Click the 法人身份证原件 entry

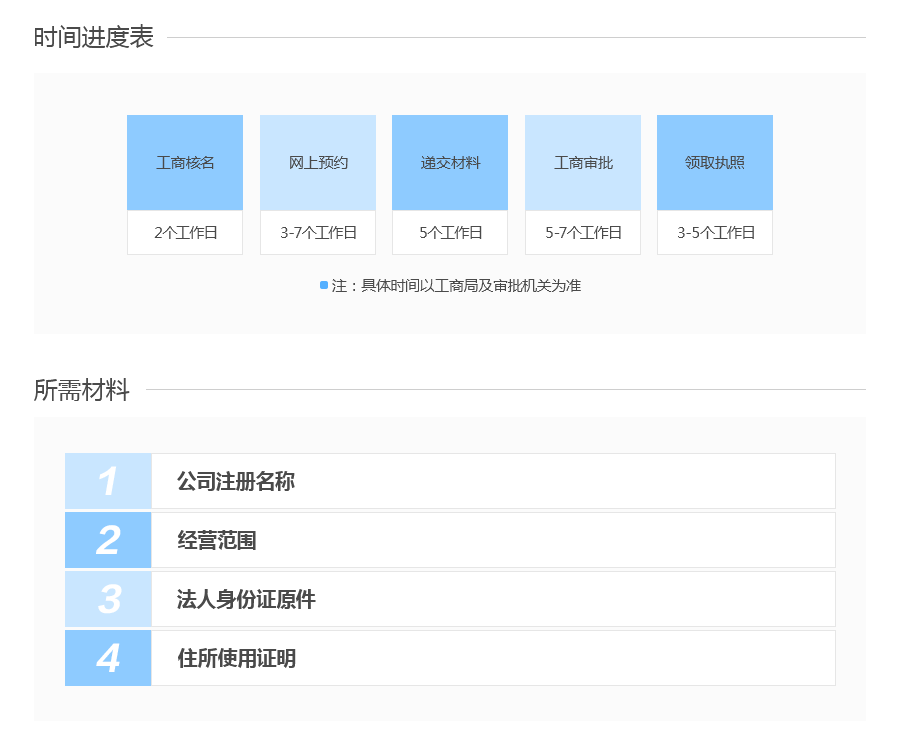(x=246, y=600)
